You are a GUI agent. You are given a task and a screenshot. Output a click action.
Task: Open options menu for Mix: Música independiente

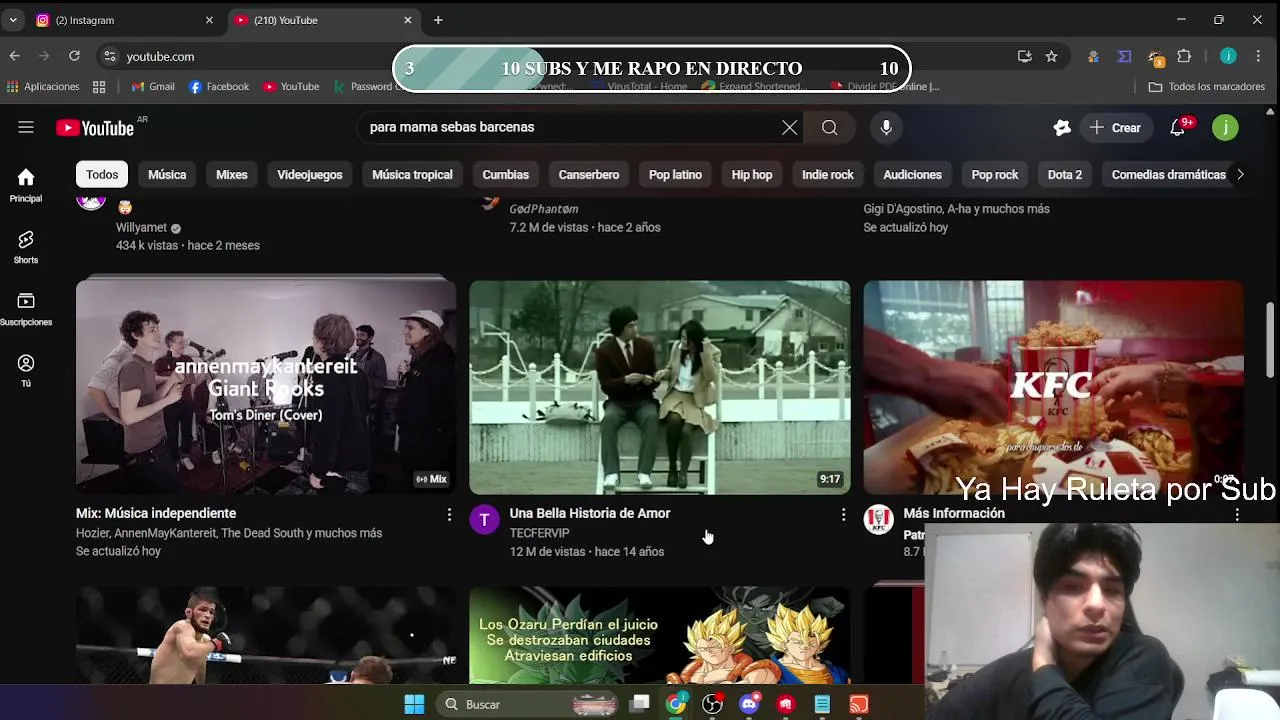point(449,514)
